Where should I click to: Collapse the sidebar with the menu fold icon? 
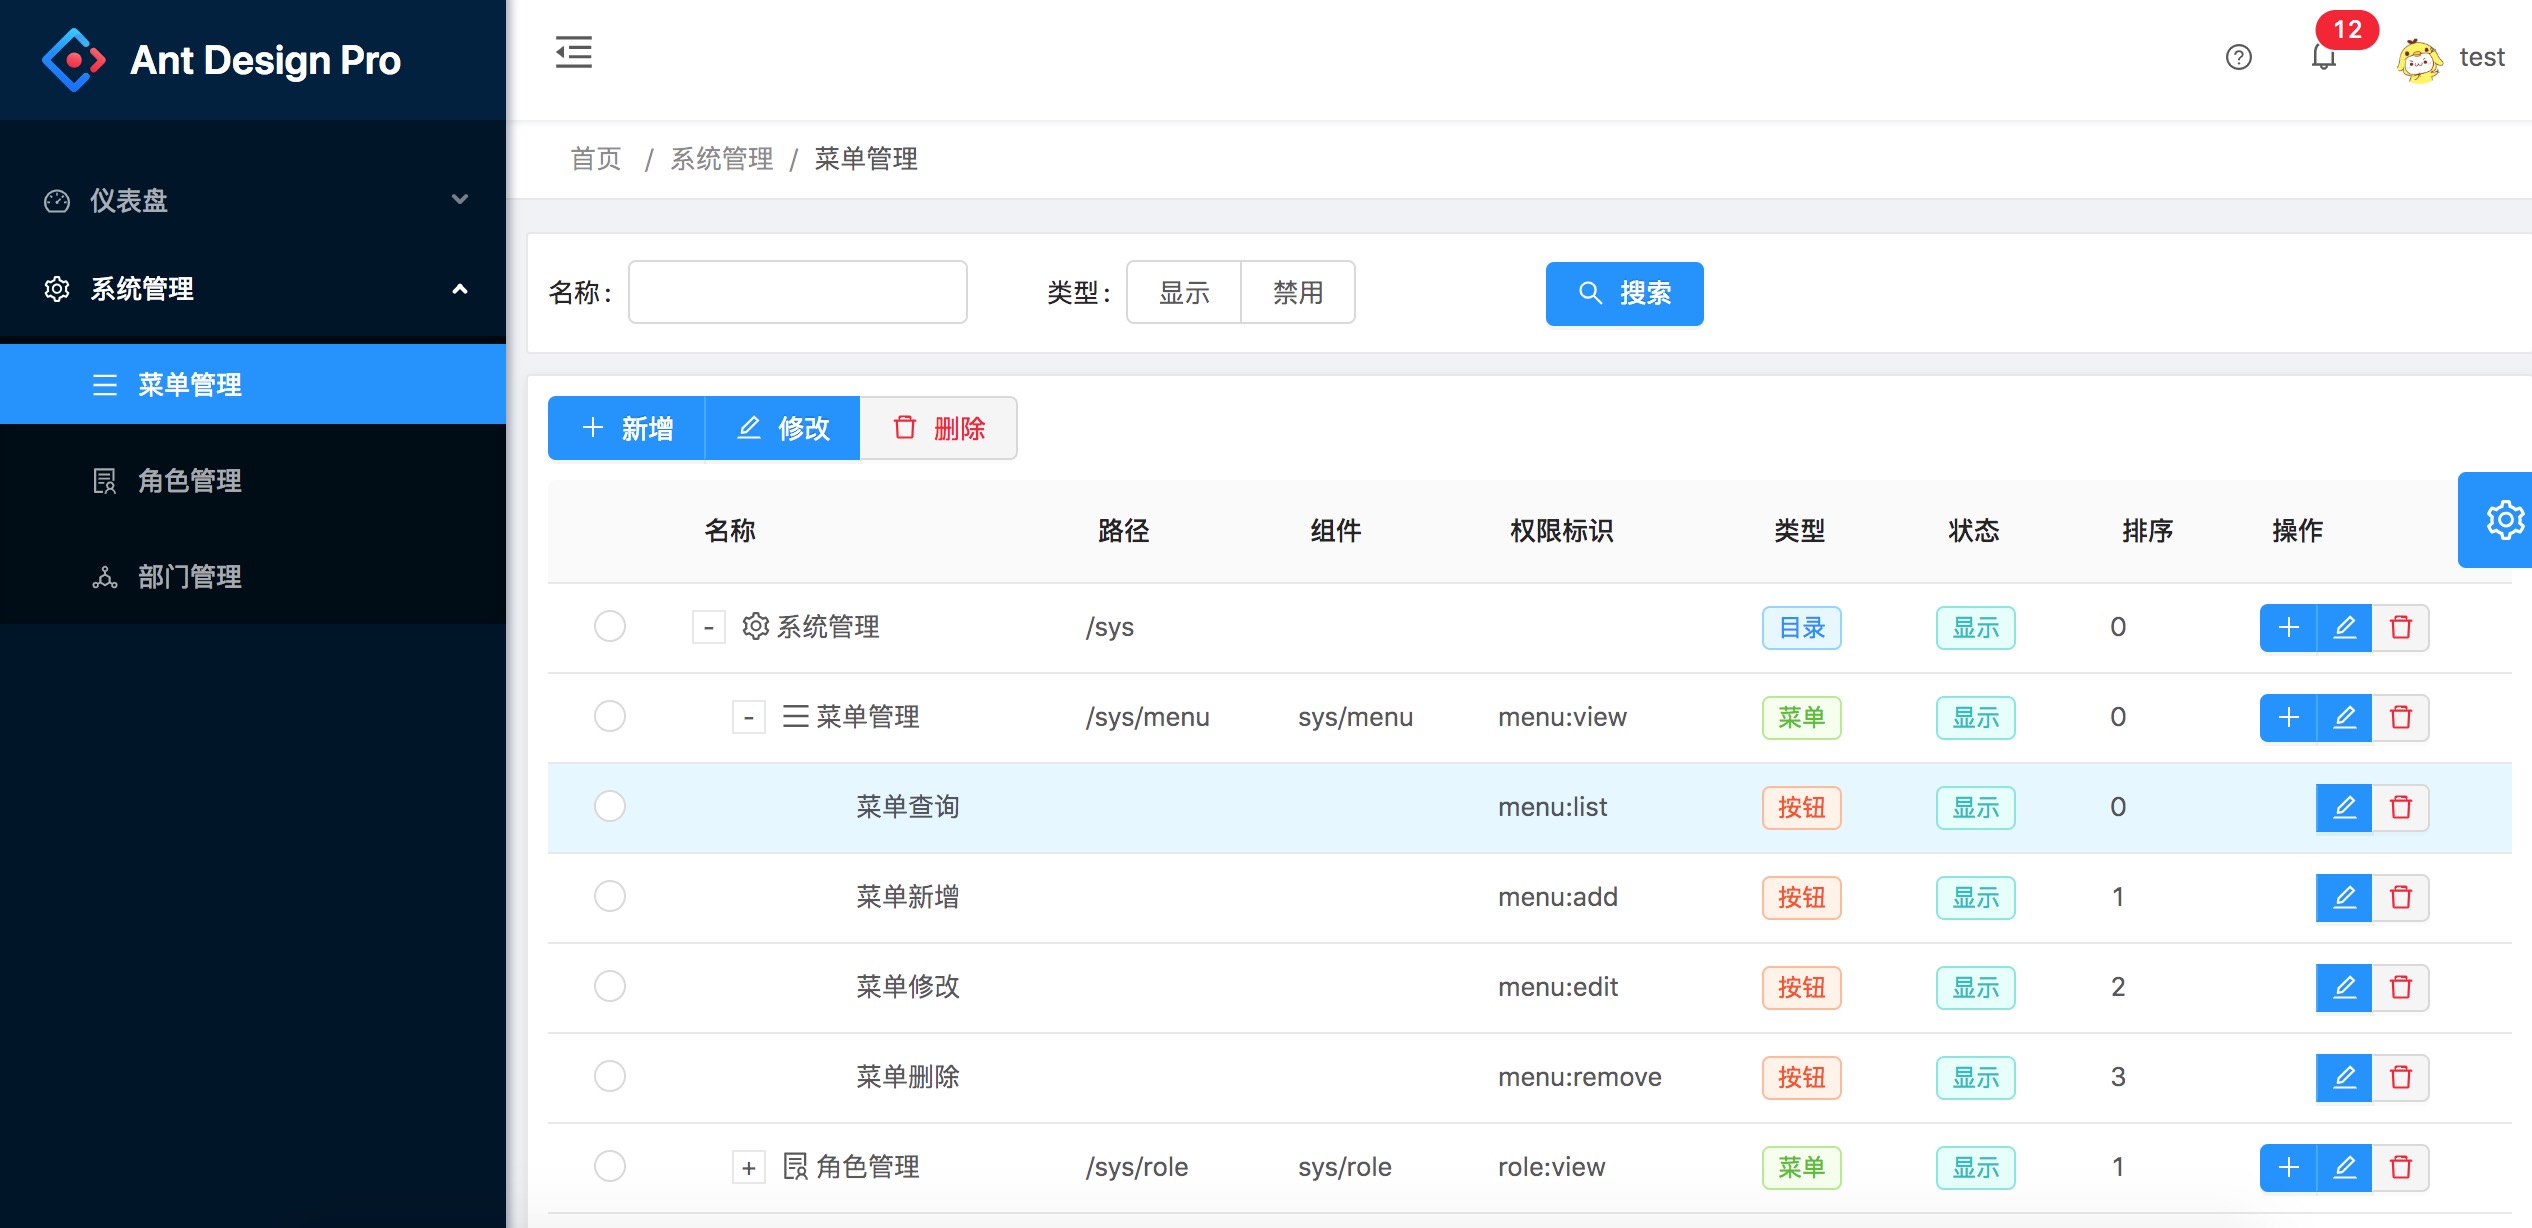(574, 53)
